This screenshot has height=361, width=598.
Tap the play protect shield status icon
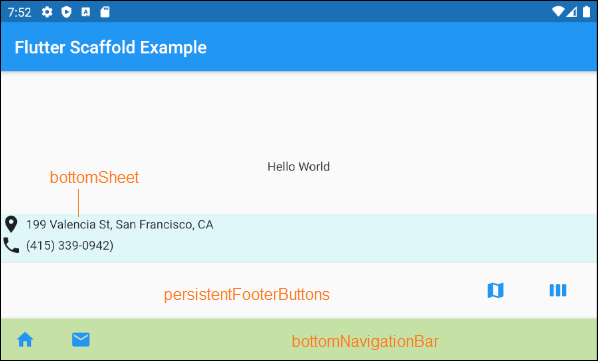pos(66,12)
